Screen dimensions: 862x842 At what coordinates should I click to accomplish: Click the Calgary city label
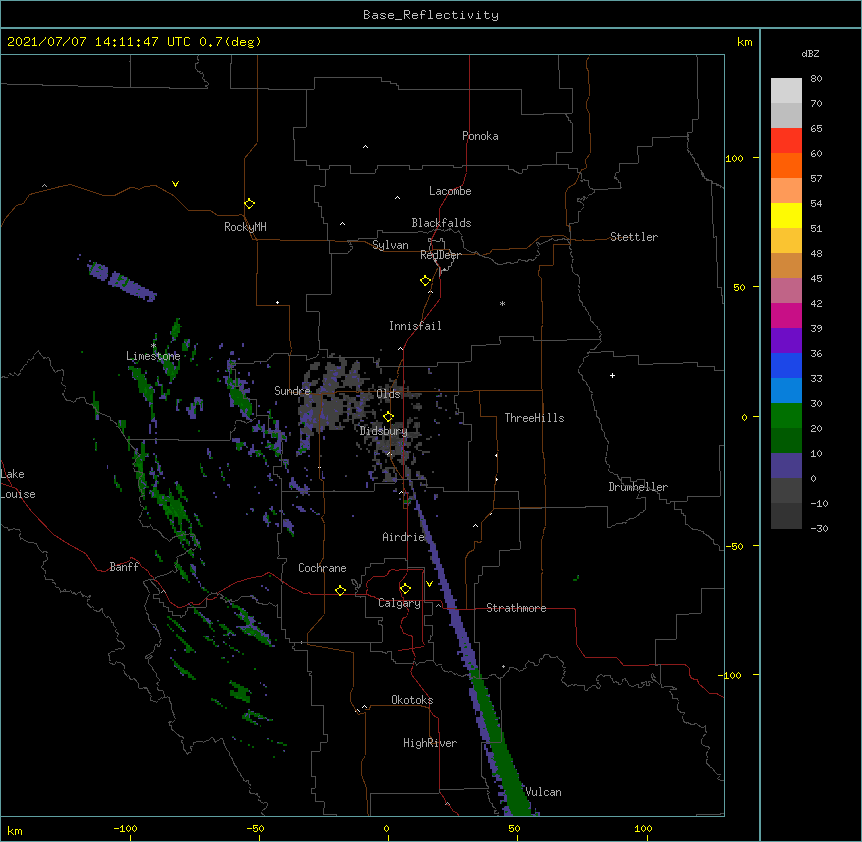pos(399,603)
